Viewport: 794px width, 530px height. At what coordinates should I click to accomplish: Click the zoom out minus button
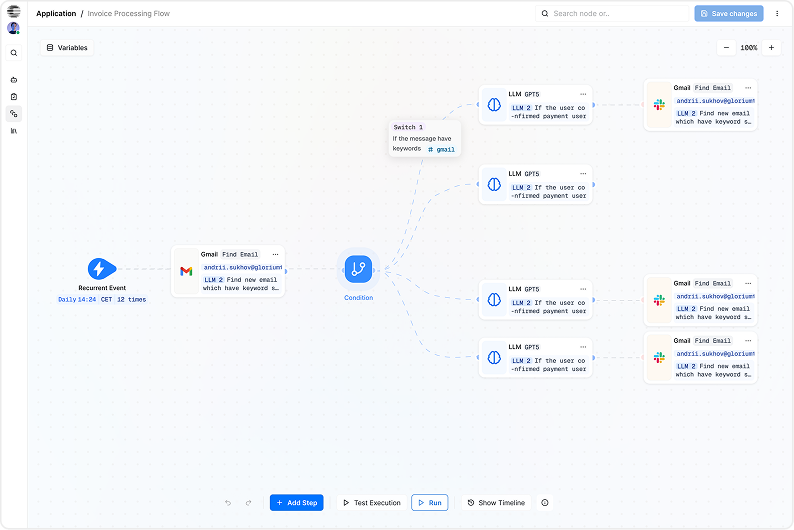[727, 47]
